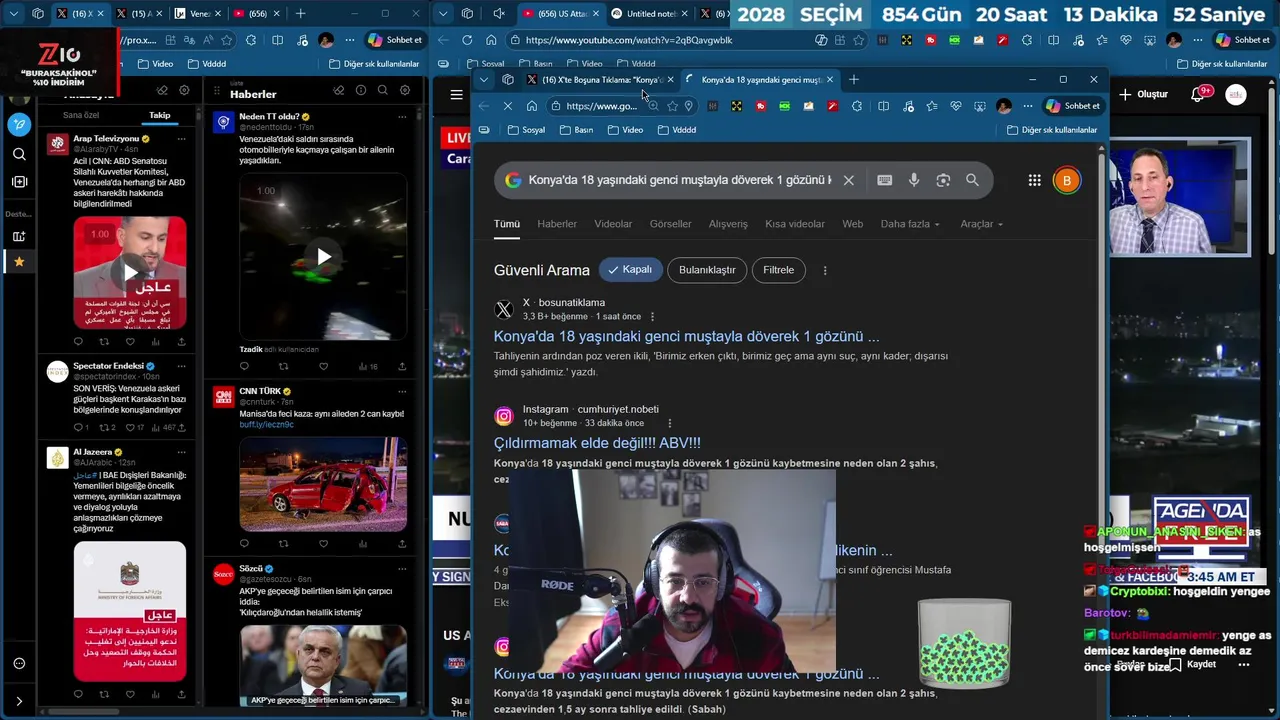1280x720 pixels.
Task: Open YouTube notifications bell
Action: [x=1197, y=94]
